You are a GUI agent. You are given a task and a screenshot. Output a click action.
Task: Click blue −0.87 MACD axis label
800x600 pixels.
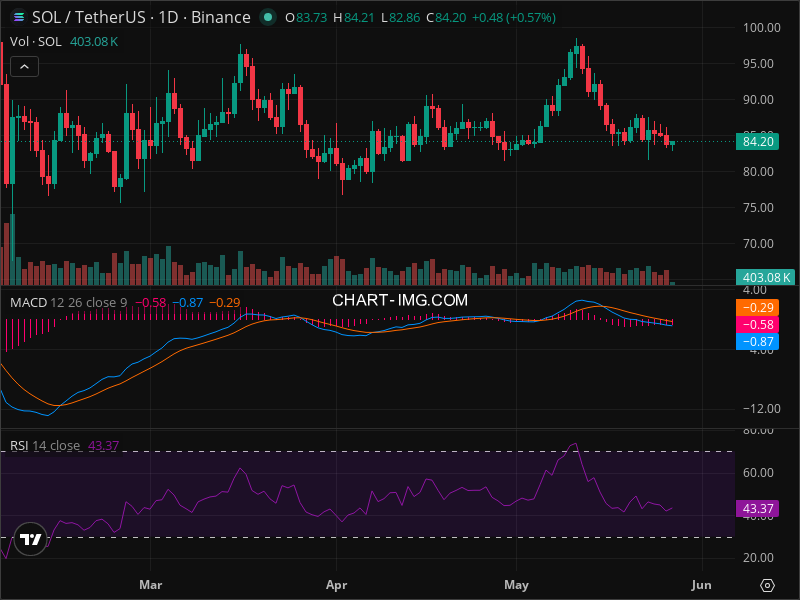coord(757,341)
